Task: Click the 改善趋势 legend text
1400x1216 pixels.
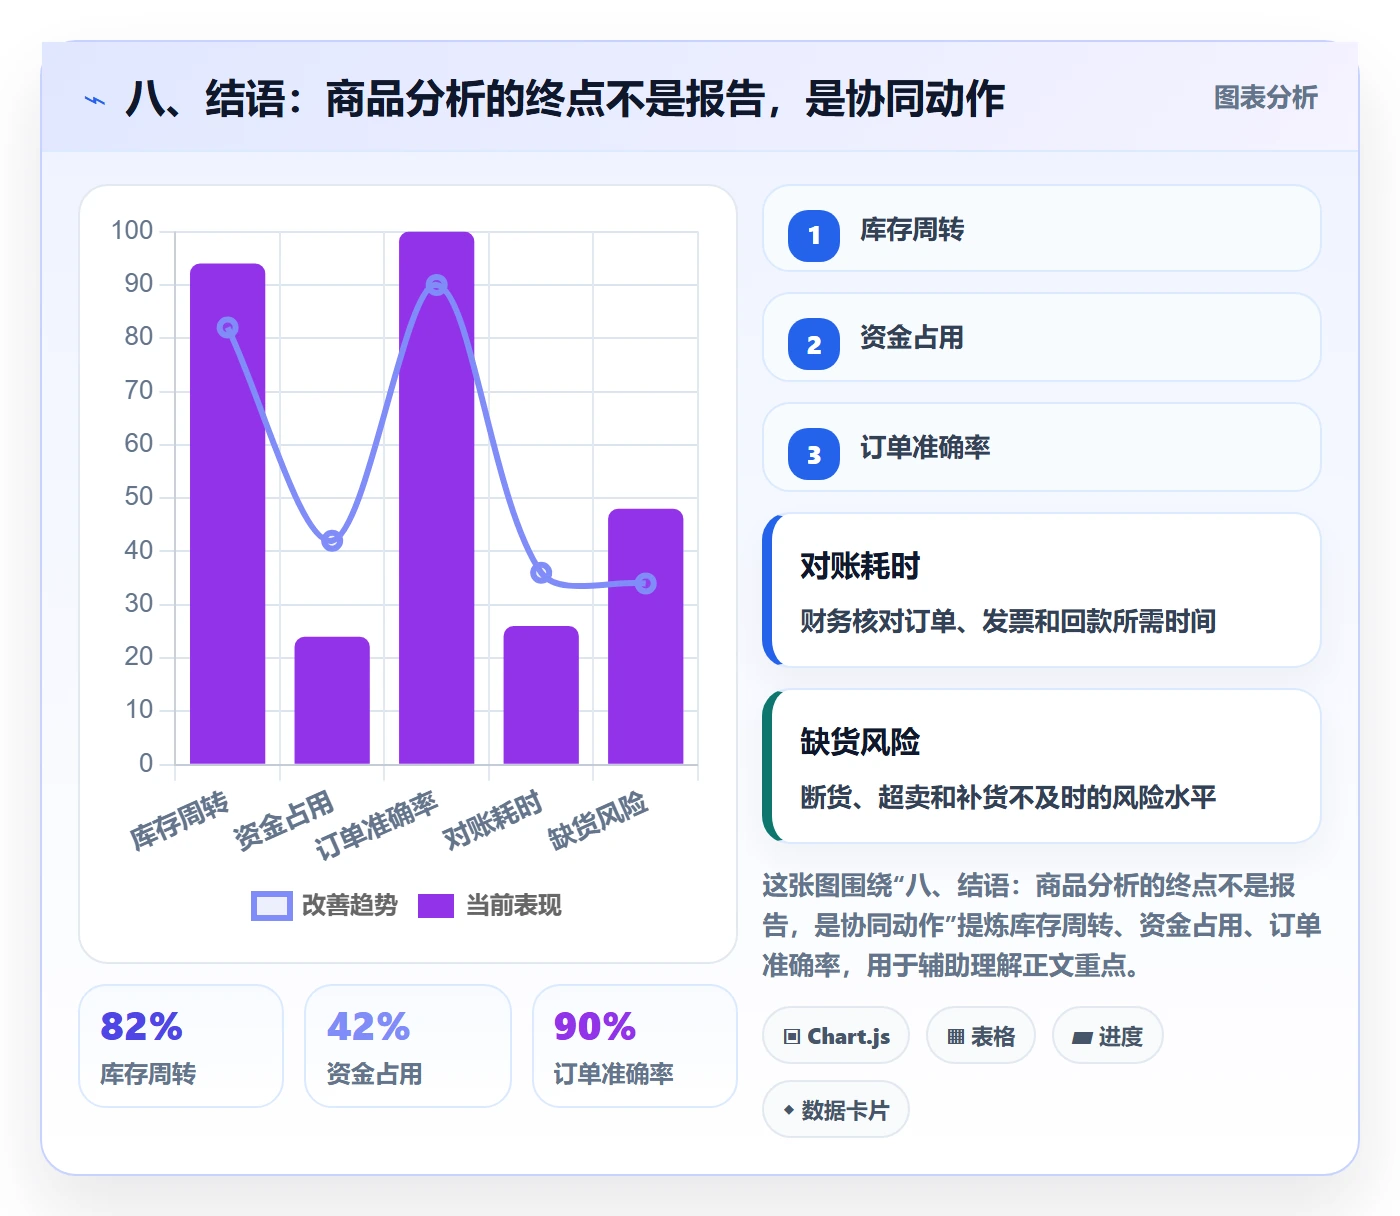Action: click(349, 905)
